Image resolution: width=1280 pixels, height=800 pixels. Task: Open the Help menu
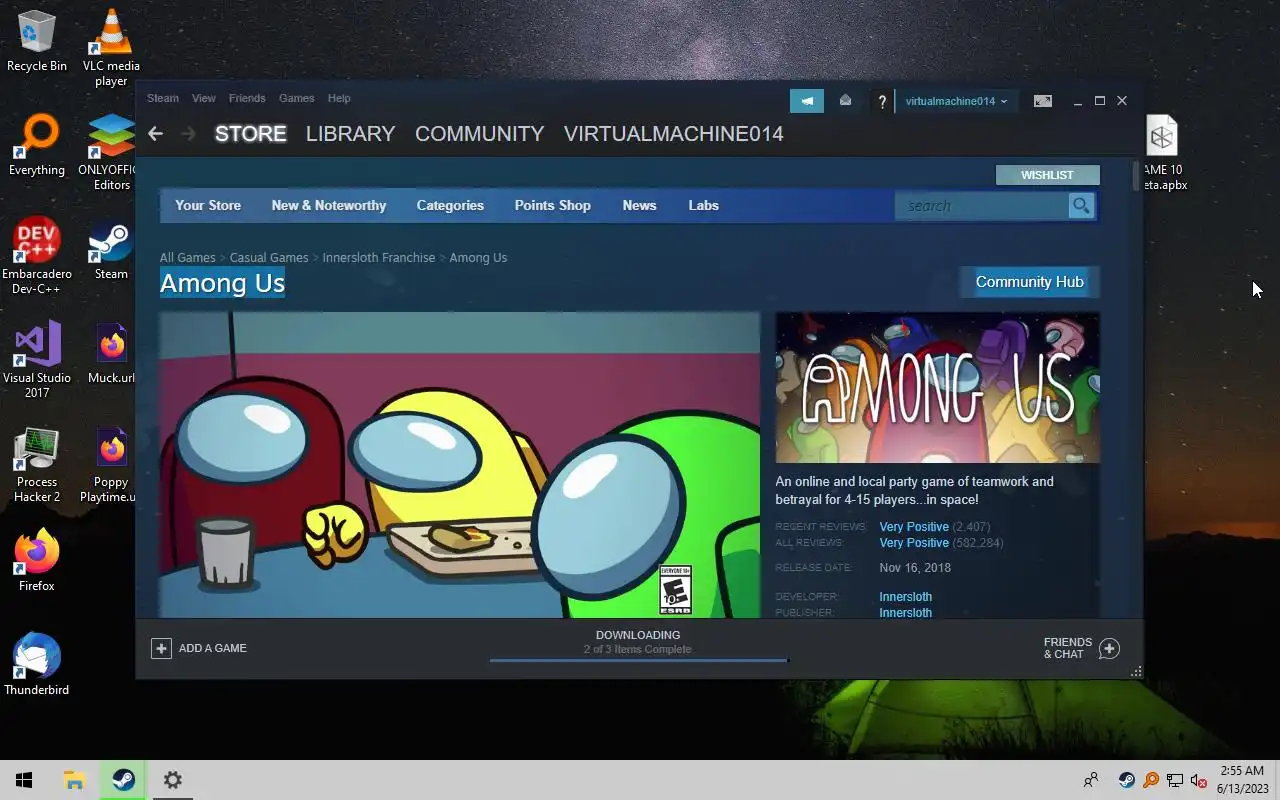tap(339, 98)
